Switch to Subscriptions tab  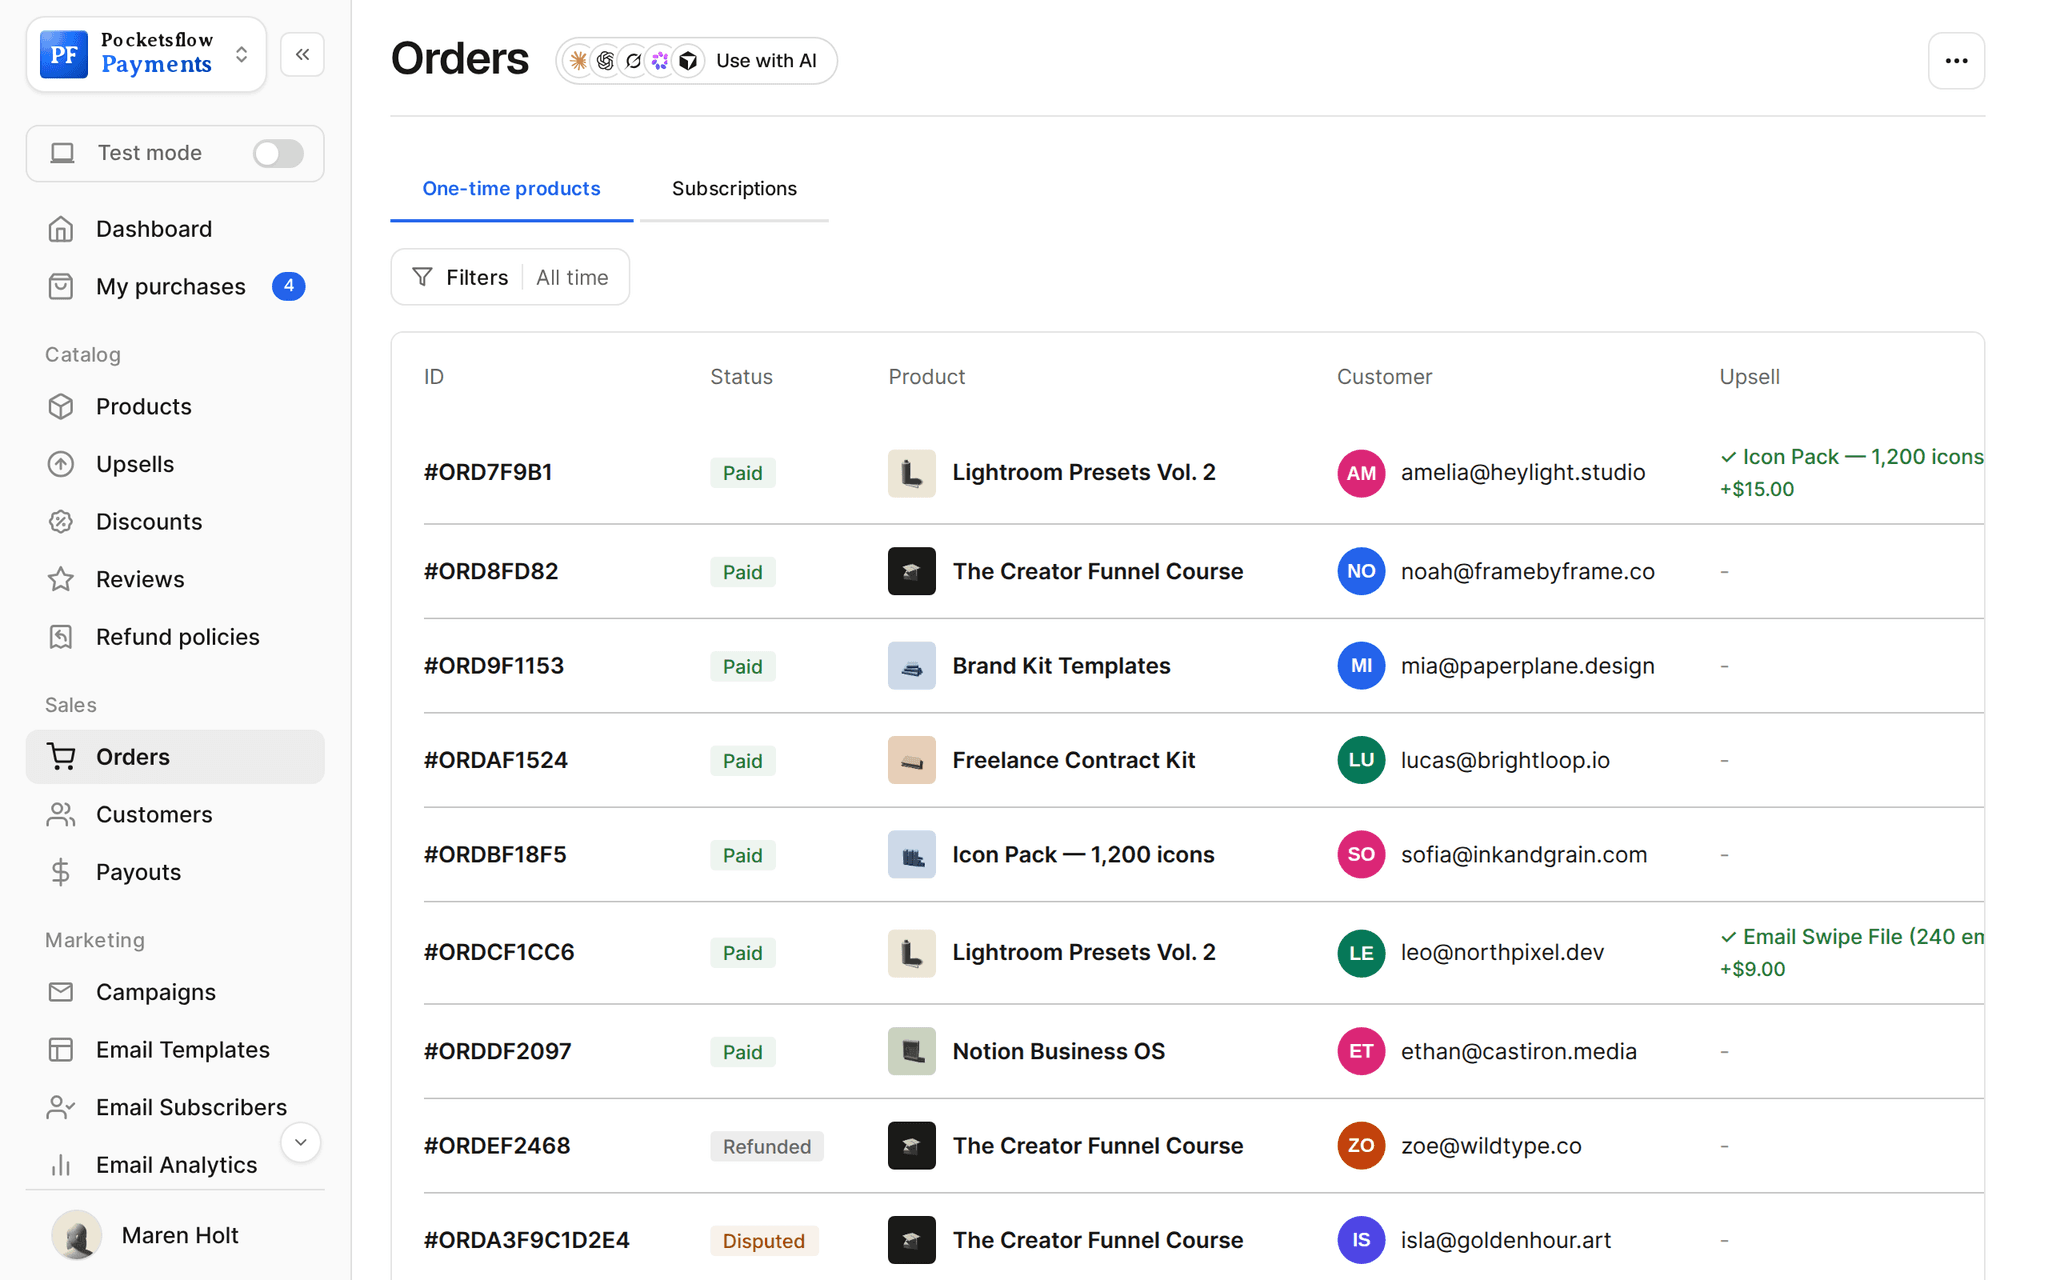click(734, 189)
